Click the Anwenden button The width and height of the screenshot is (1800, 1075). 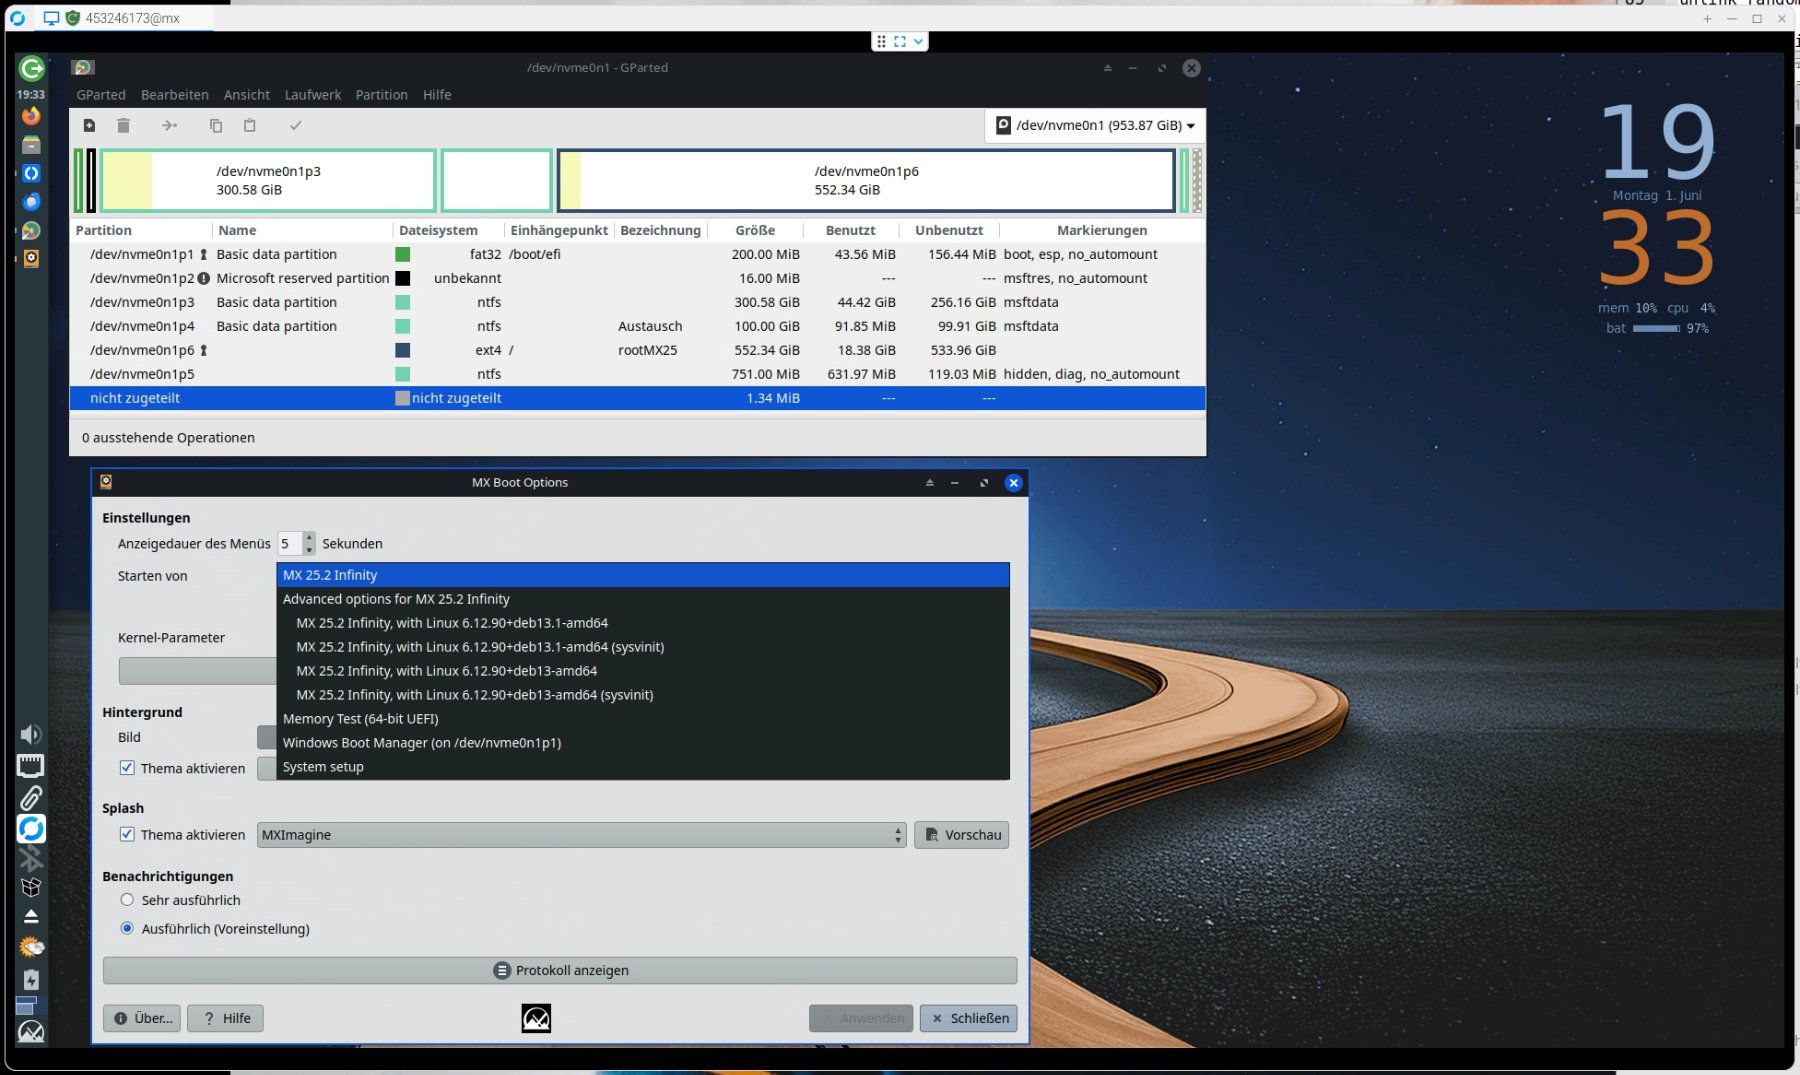click(861, 1018)
